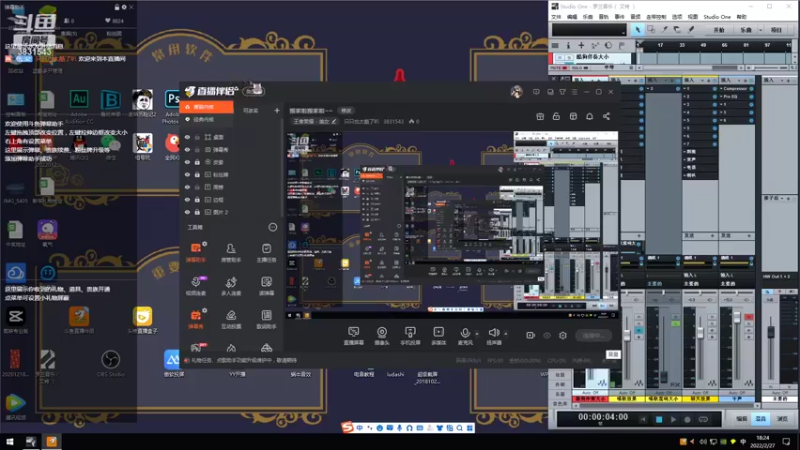The height and width of the screenshot is (450, 800).
Task: Click the marker flag icon in Studio One
Action: tap(622, 45)
